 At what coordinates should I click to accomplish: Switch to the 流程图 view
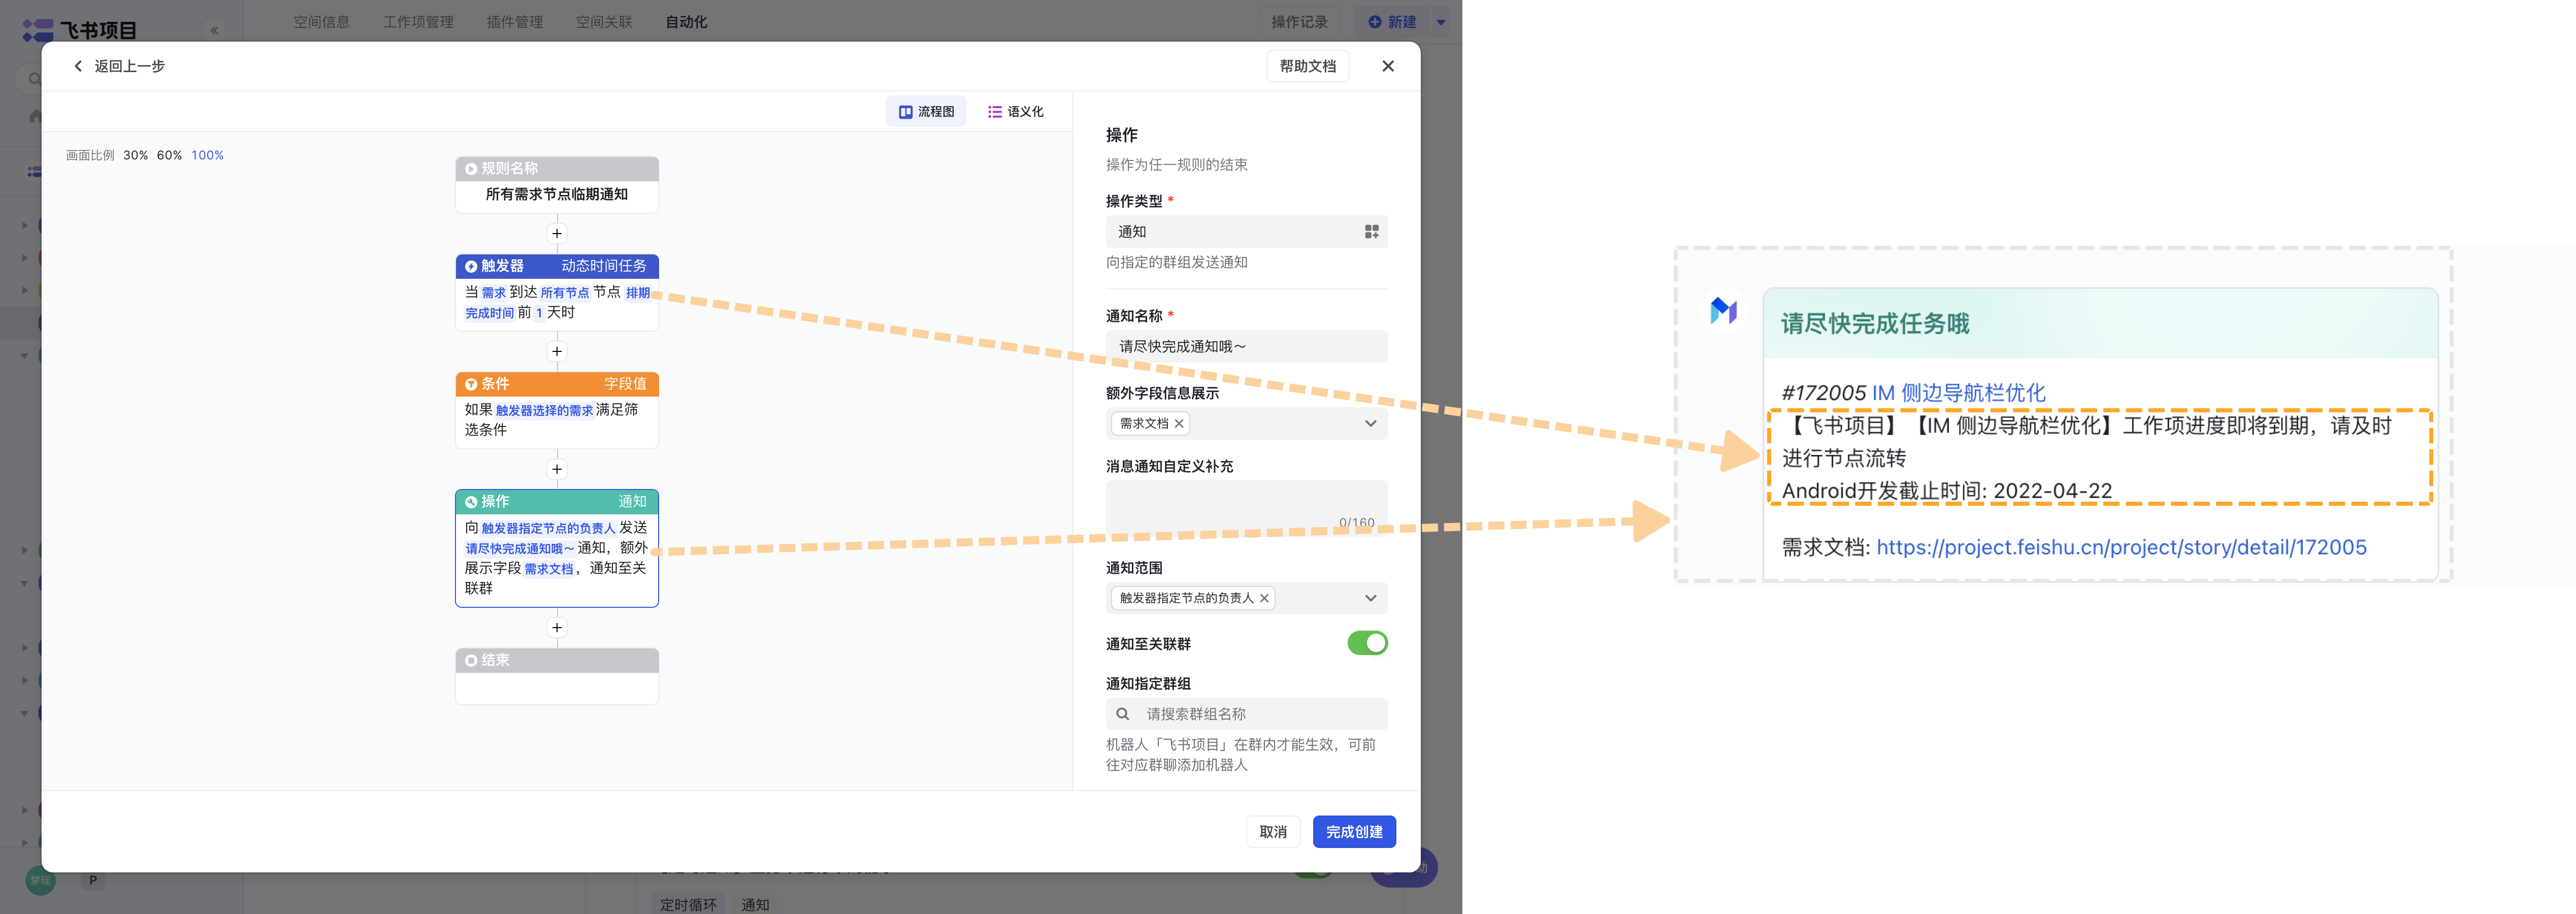point(926,112)
